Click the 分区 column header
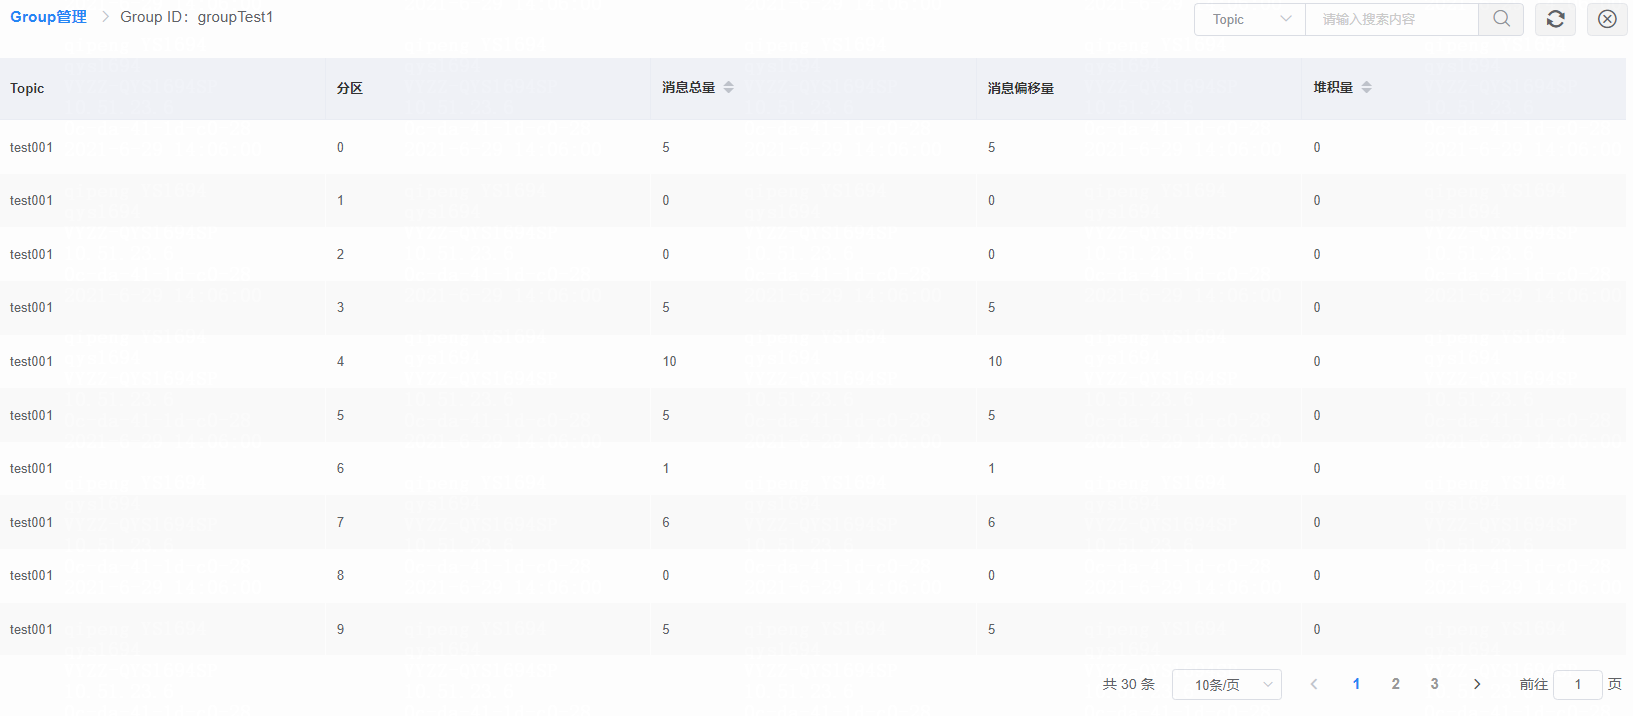 (349, 88)
